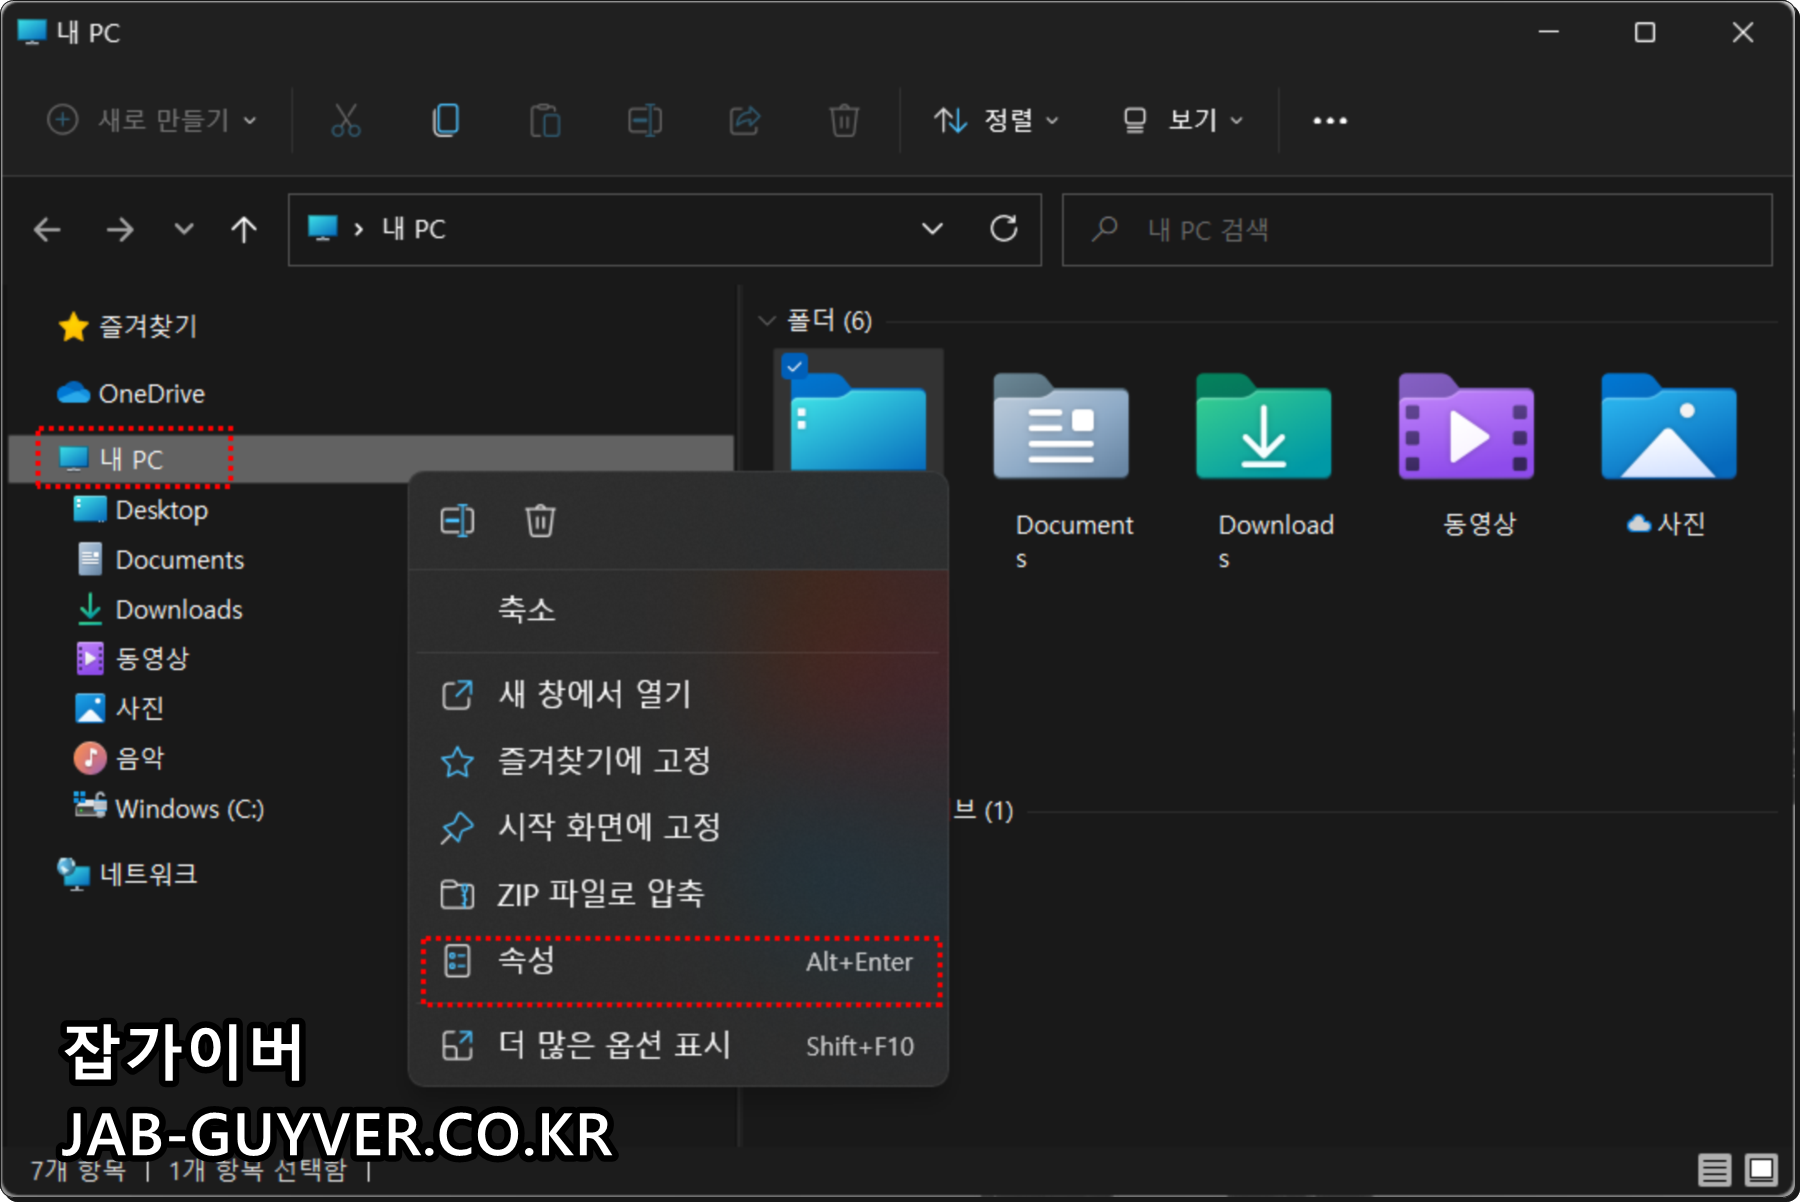Choose 축소 in the context menu
The image size is (1800, 1202).
(x=678, y=610)
